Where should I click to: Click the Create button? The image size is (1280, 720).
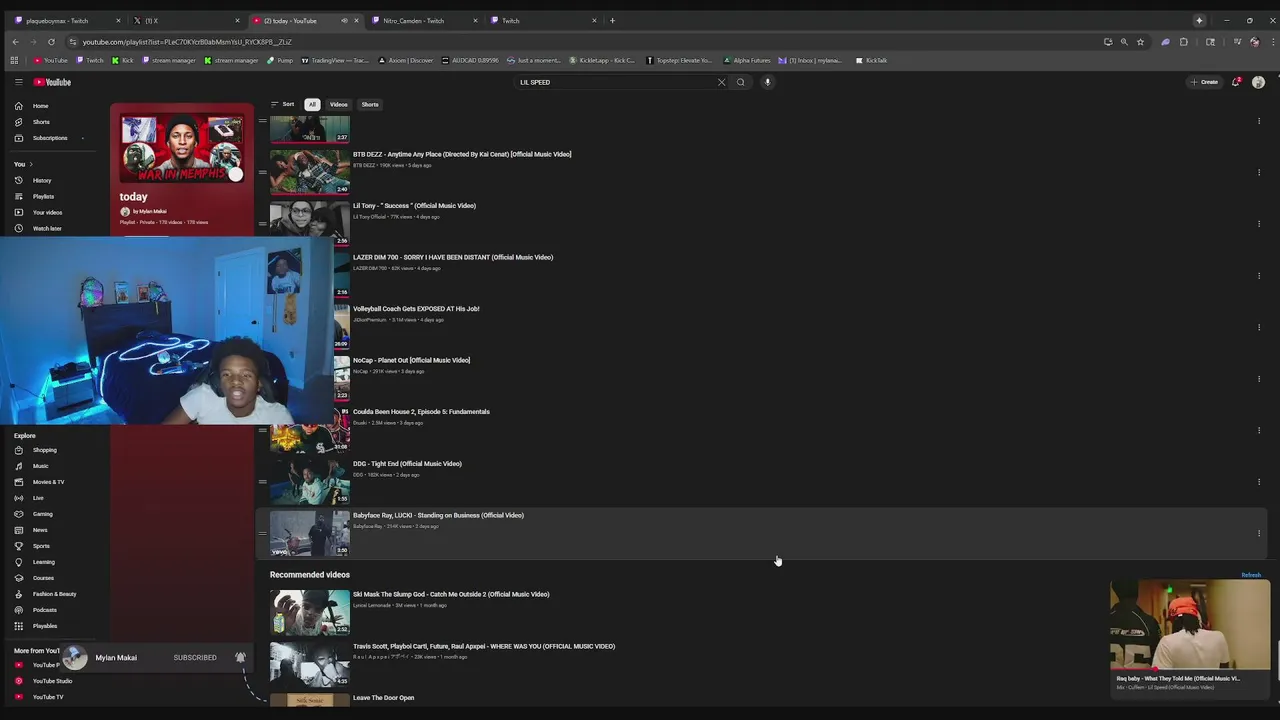pyautogui.click(x=1204, y=82)
